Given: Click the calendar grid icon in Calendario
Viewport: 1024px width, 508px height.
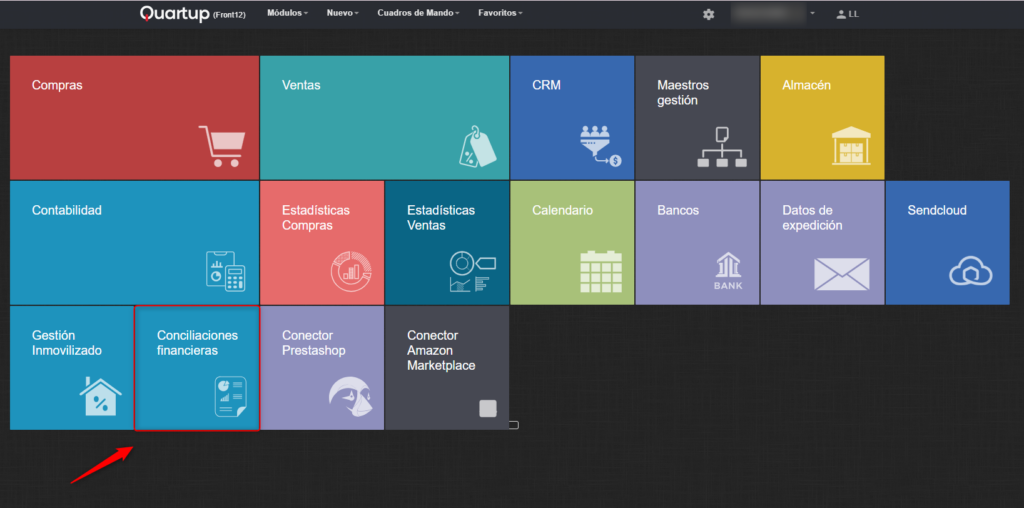Looking at the screenshot, I should click(x=601, y=271).
